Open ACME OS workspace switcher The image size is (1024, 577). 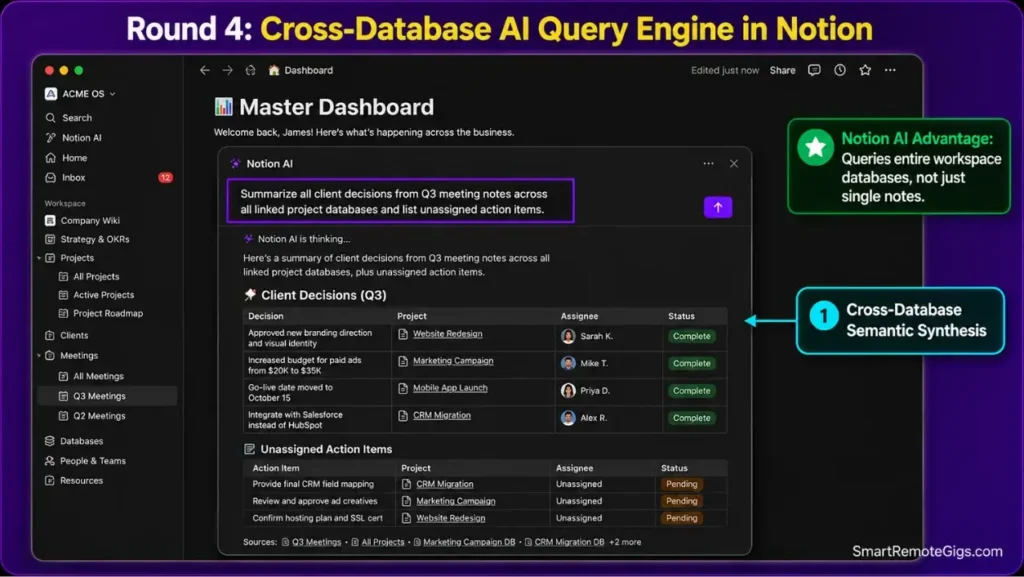pos(80,93)
